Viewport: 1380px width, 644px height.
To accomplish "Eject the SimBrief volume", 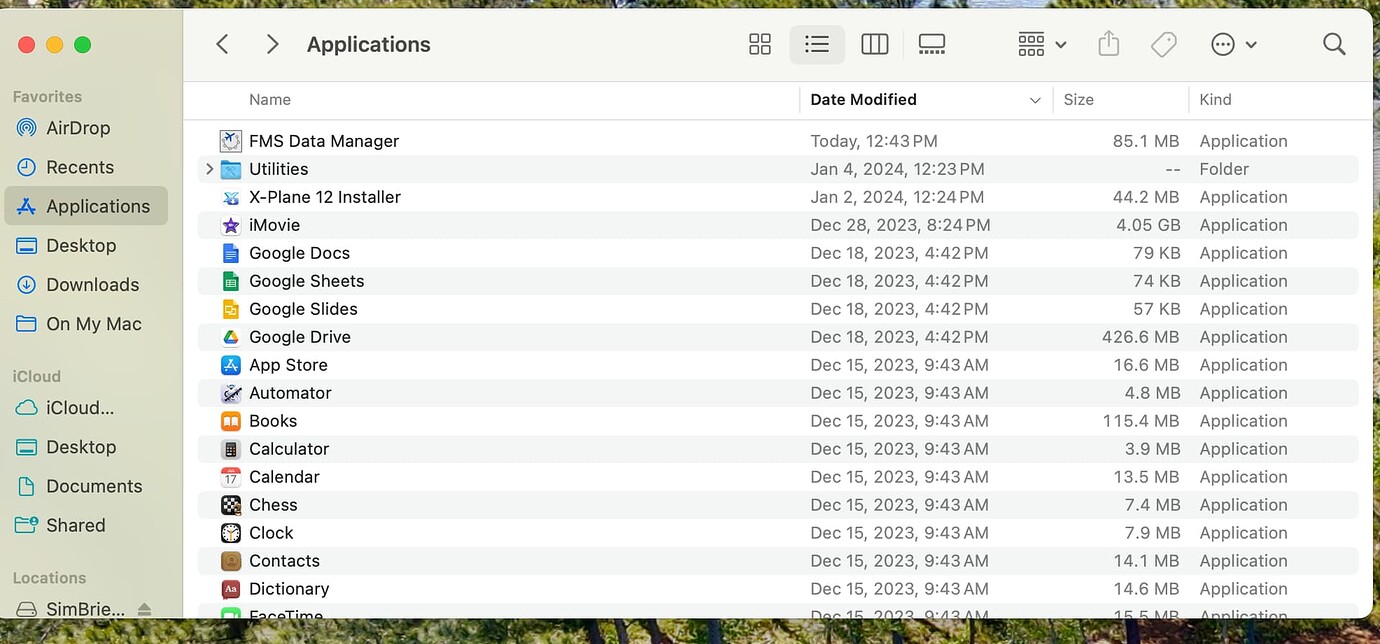I will pos(144,609).
